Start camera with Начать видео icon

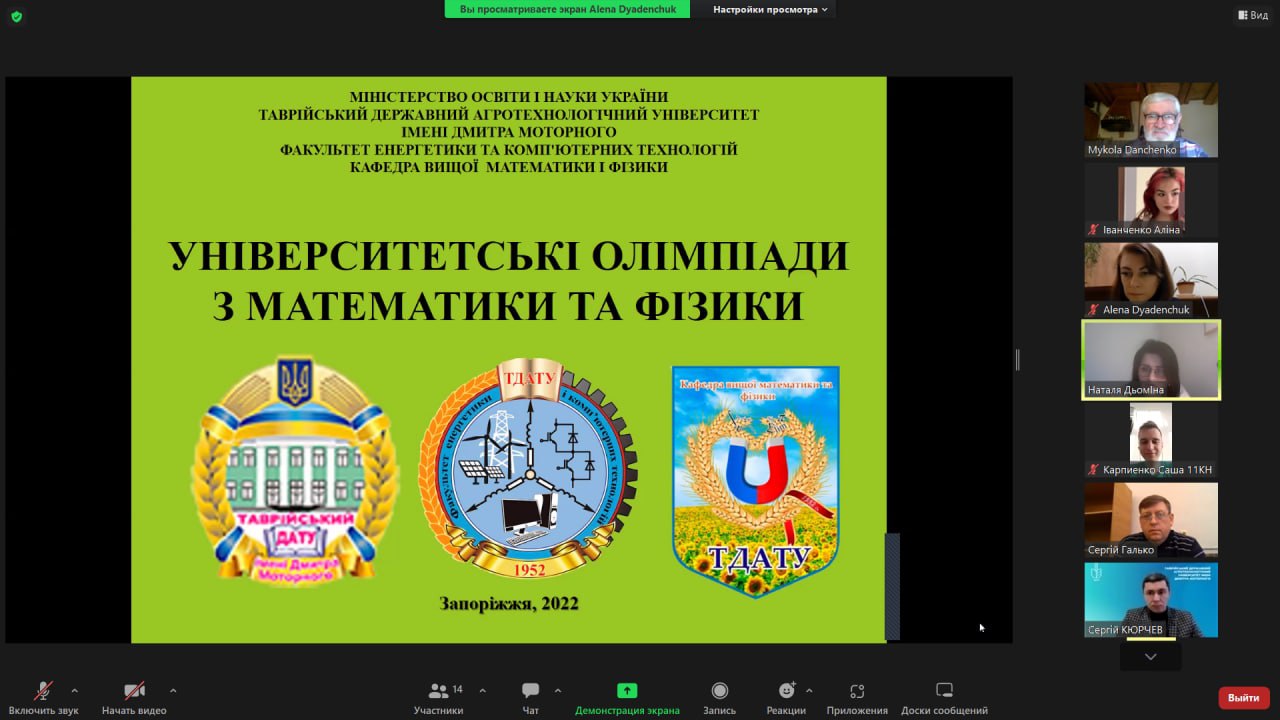[x=134, y=691]
